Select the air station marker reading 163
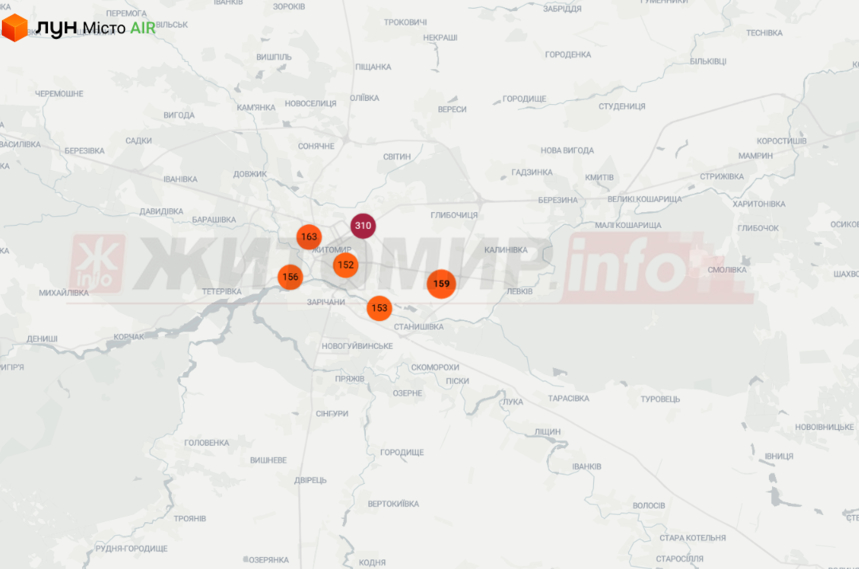Screen dimensions: 859x569 pos(309,237)
